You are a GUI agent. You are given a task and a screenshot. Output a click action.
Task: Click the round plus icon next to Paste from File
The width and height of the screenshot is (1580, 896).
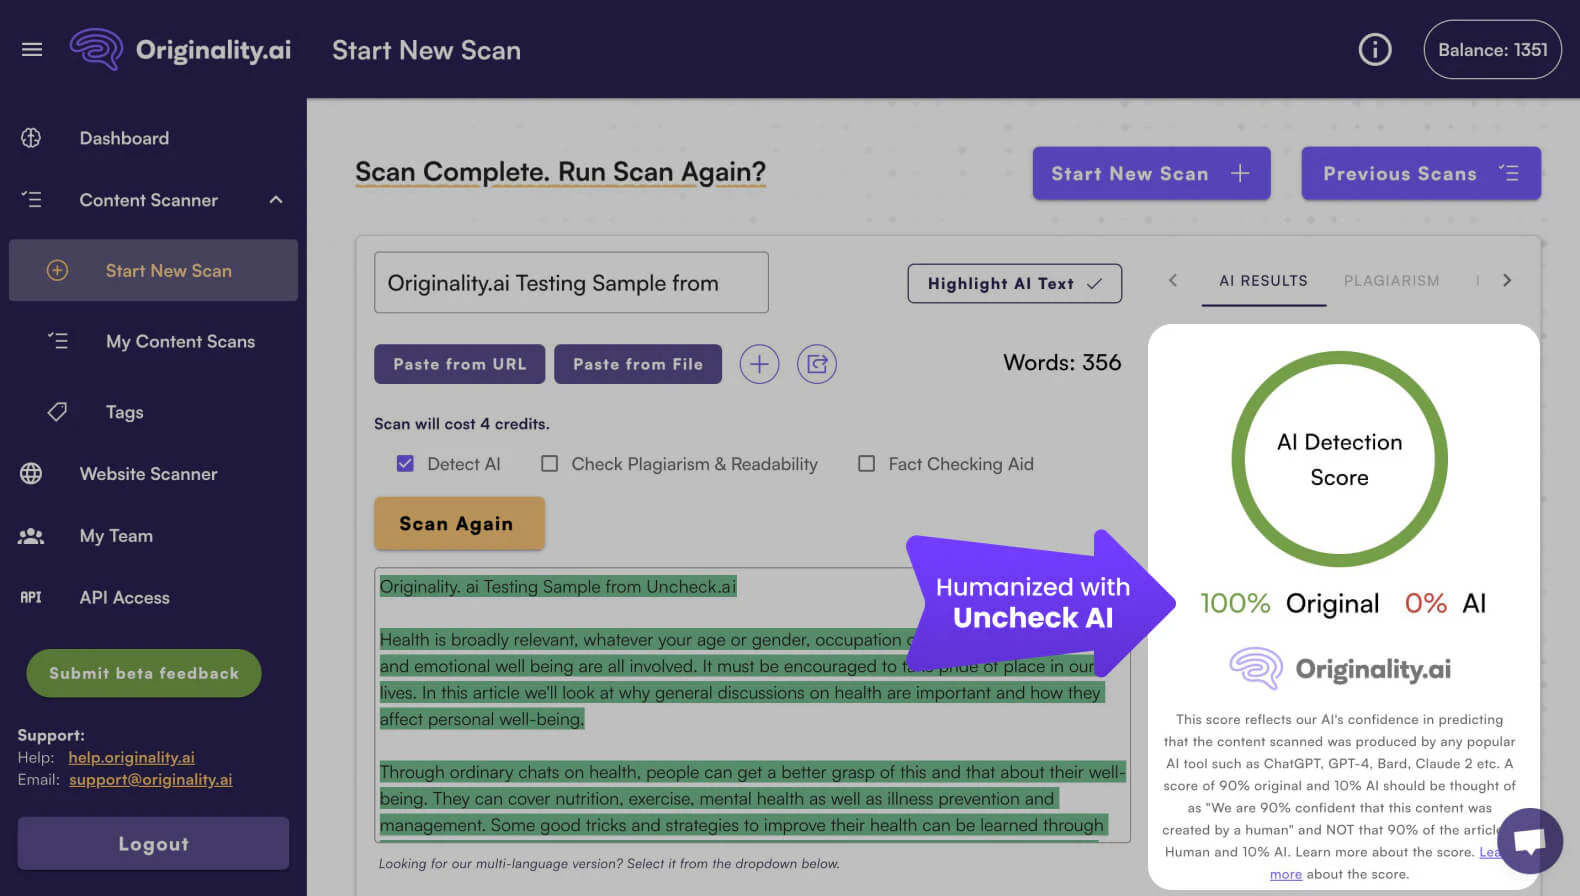[x=759, y=364]
